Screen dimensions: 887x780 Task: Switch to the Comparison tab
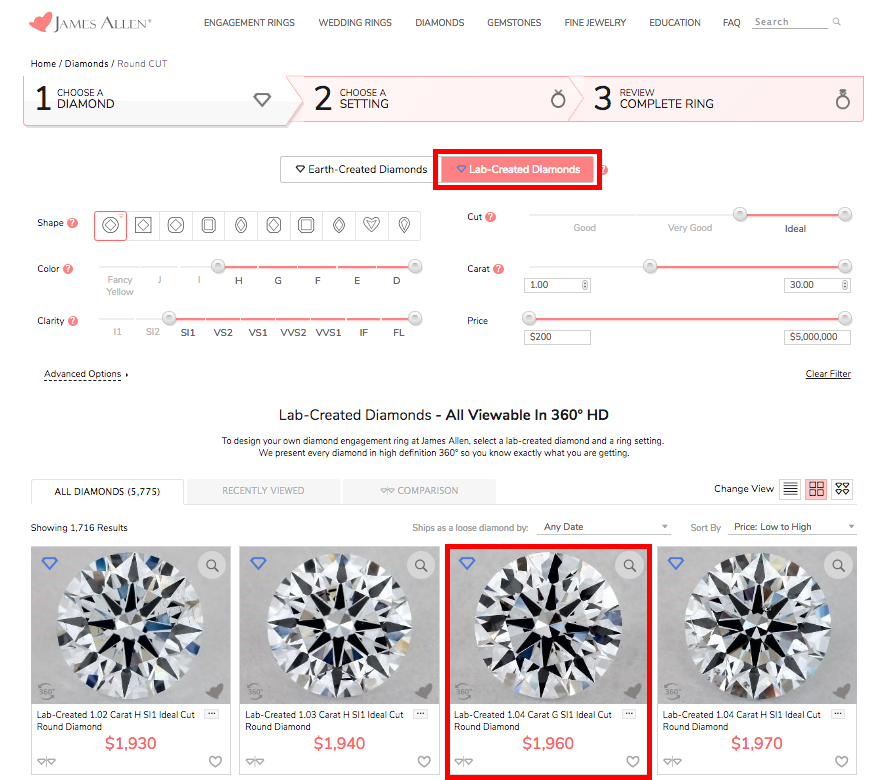[x=419, y=491]
